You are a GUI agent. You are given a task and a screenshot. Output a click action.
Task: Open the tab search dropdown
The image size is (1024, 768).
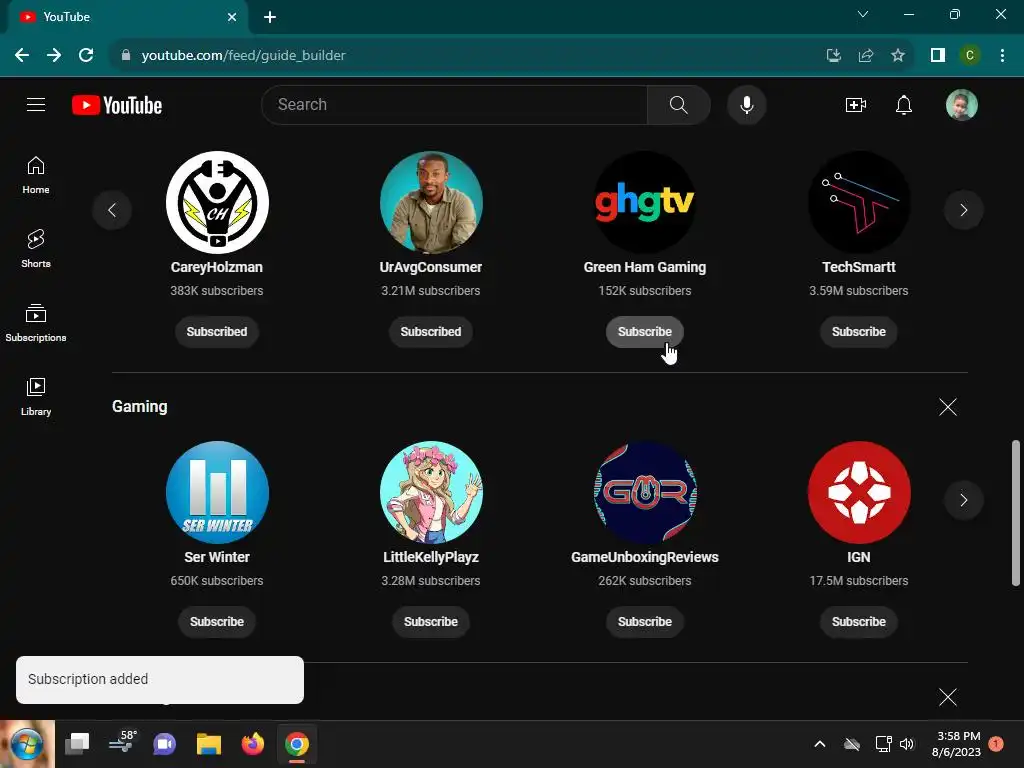(863, 14)
